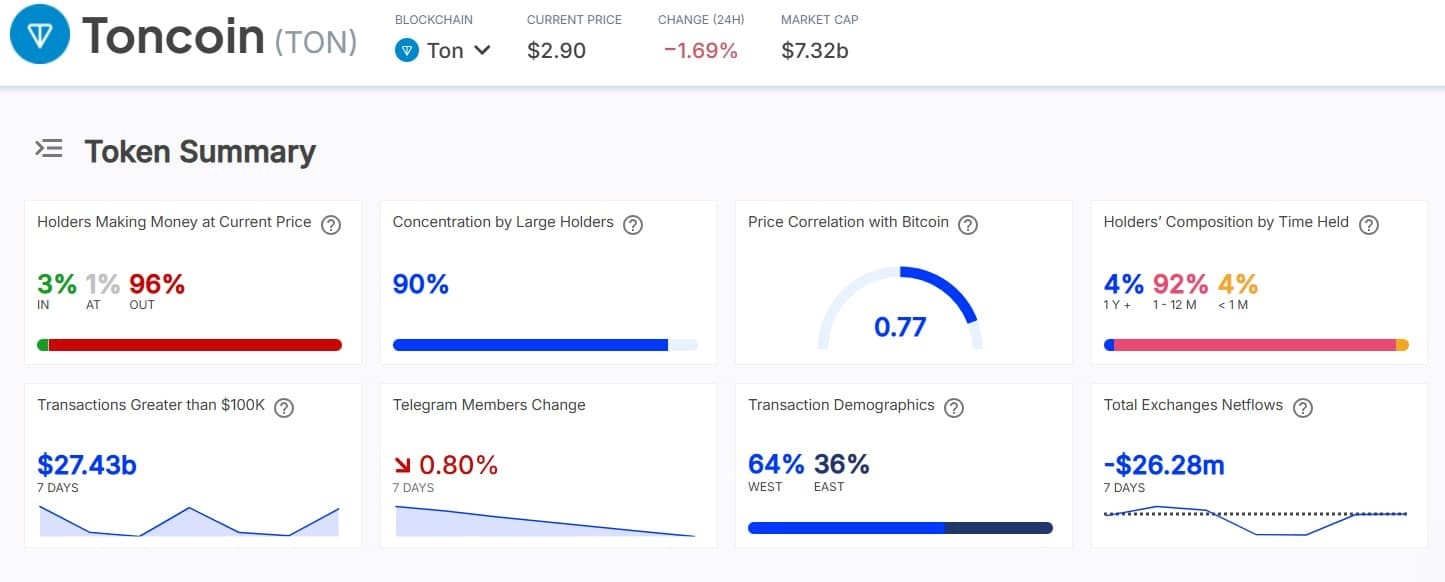1445x582 pixels.
Task: Click the Transactions over $100K sparkline chart
Action: 189,521
